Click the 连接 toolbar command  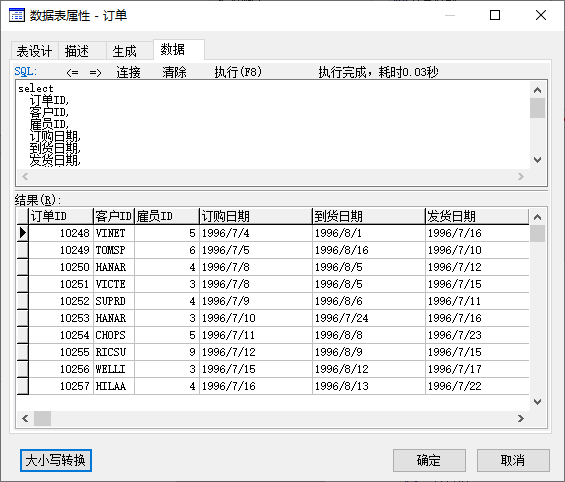[x=128, y=72]
